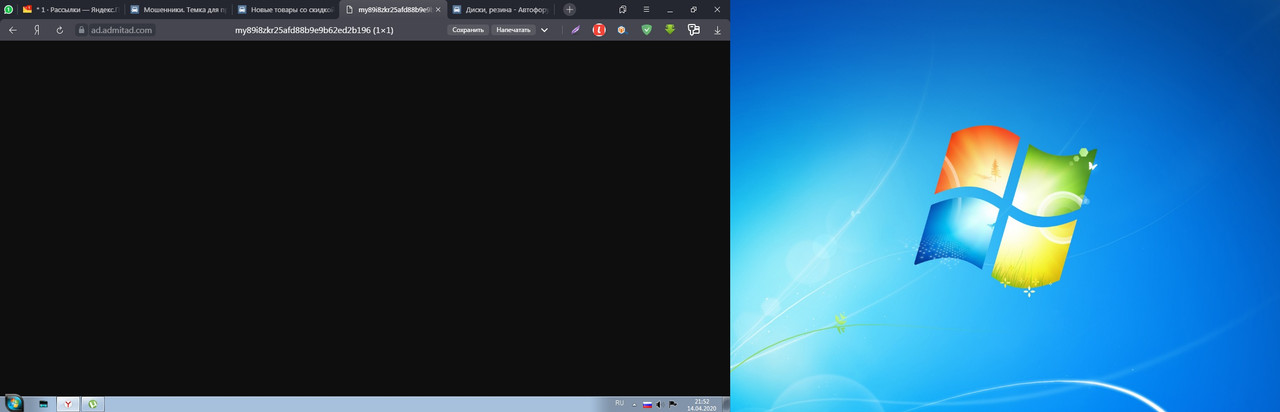Close the my89i8zkr25afd88b9e9b tab
This screenshot has width=1280, height=412.
pos(438,9)
